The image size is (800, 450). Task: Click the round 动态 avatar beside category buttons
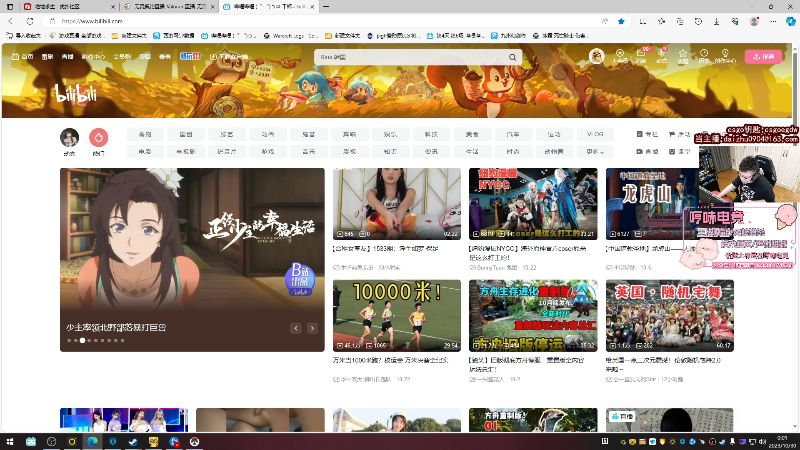[x=69, y=138]
